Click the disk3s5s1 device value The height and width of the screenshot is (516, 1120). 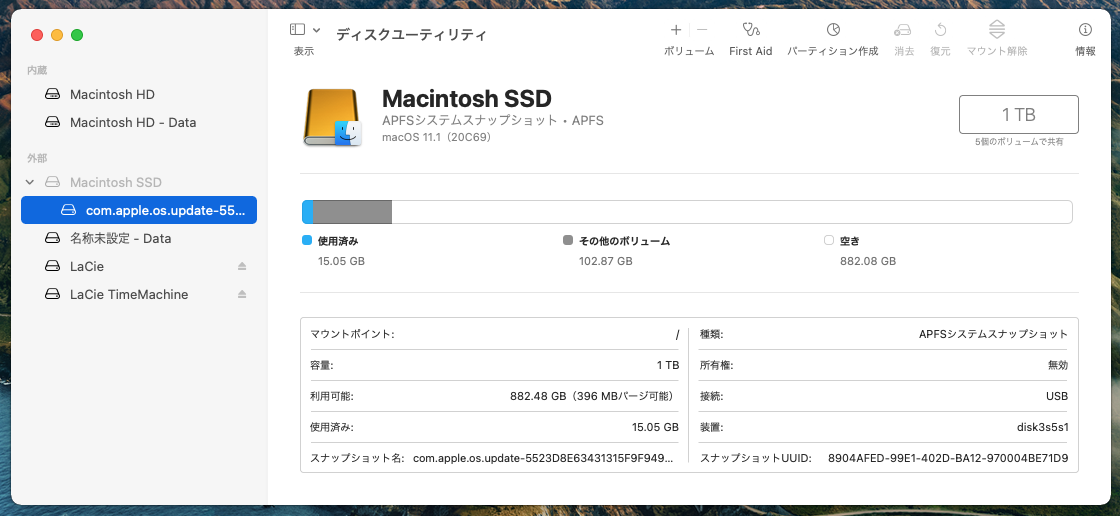tap(1041, 427)
